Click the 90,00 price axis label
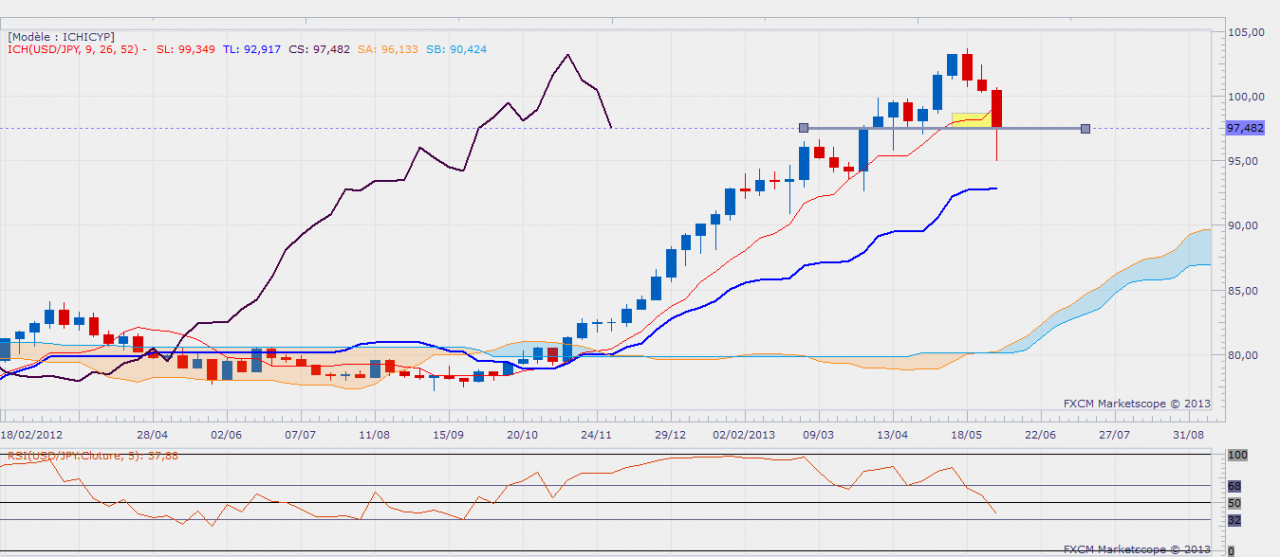 pos(1245,226)
